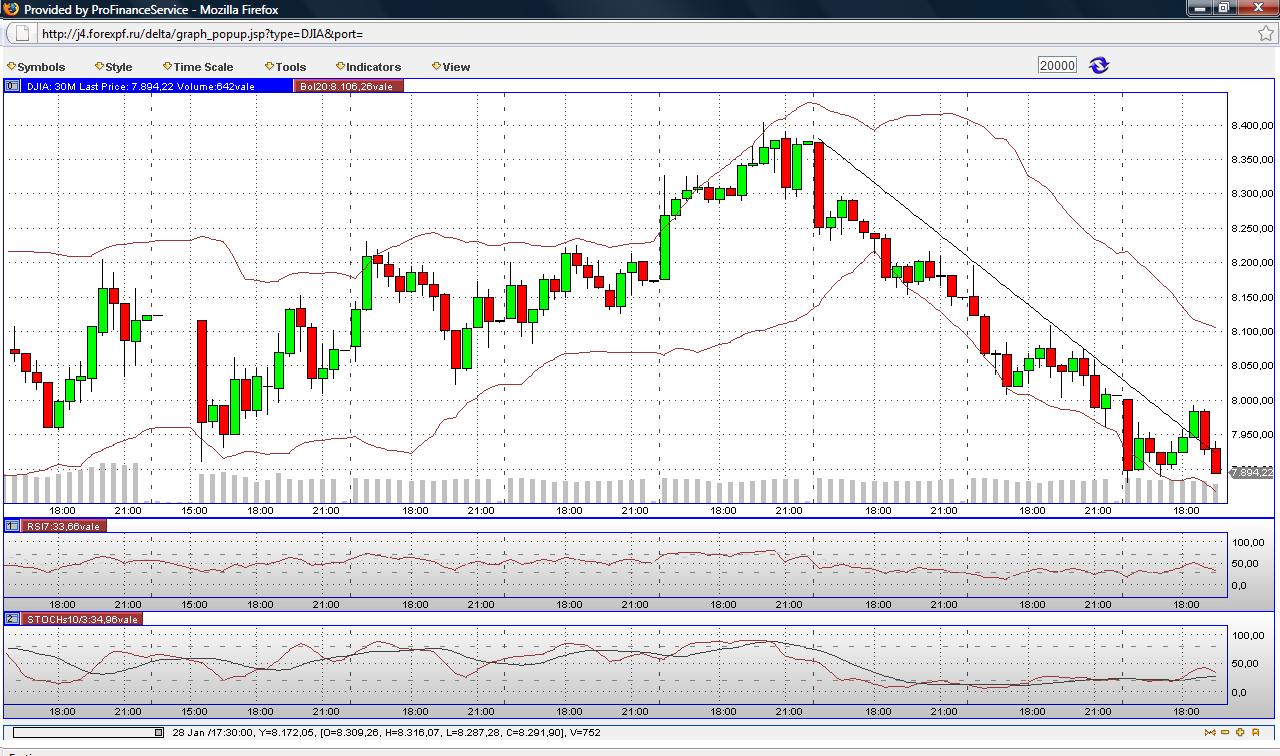This screenshot has height=756, width=1280.
Task: Click the compress-chart bowtie icon in corner
Action: tap(1209, 732)
